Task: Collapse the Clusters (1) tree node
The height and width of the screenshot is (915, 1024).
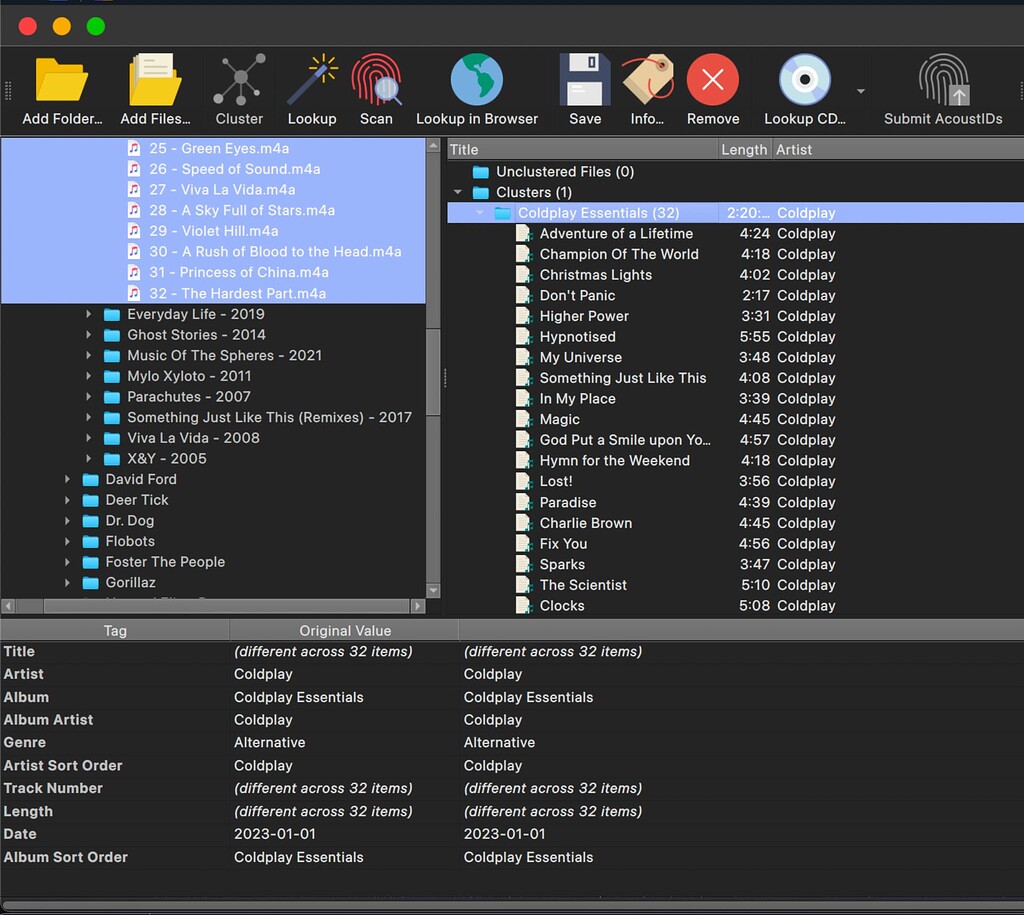Action: (x=458, y=192)
